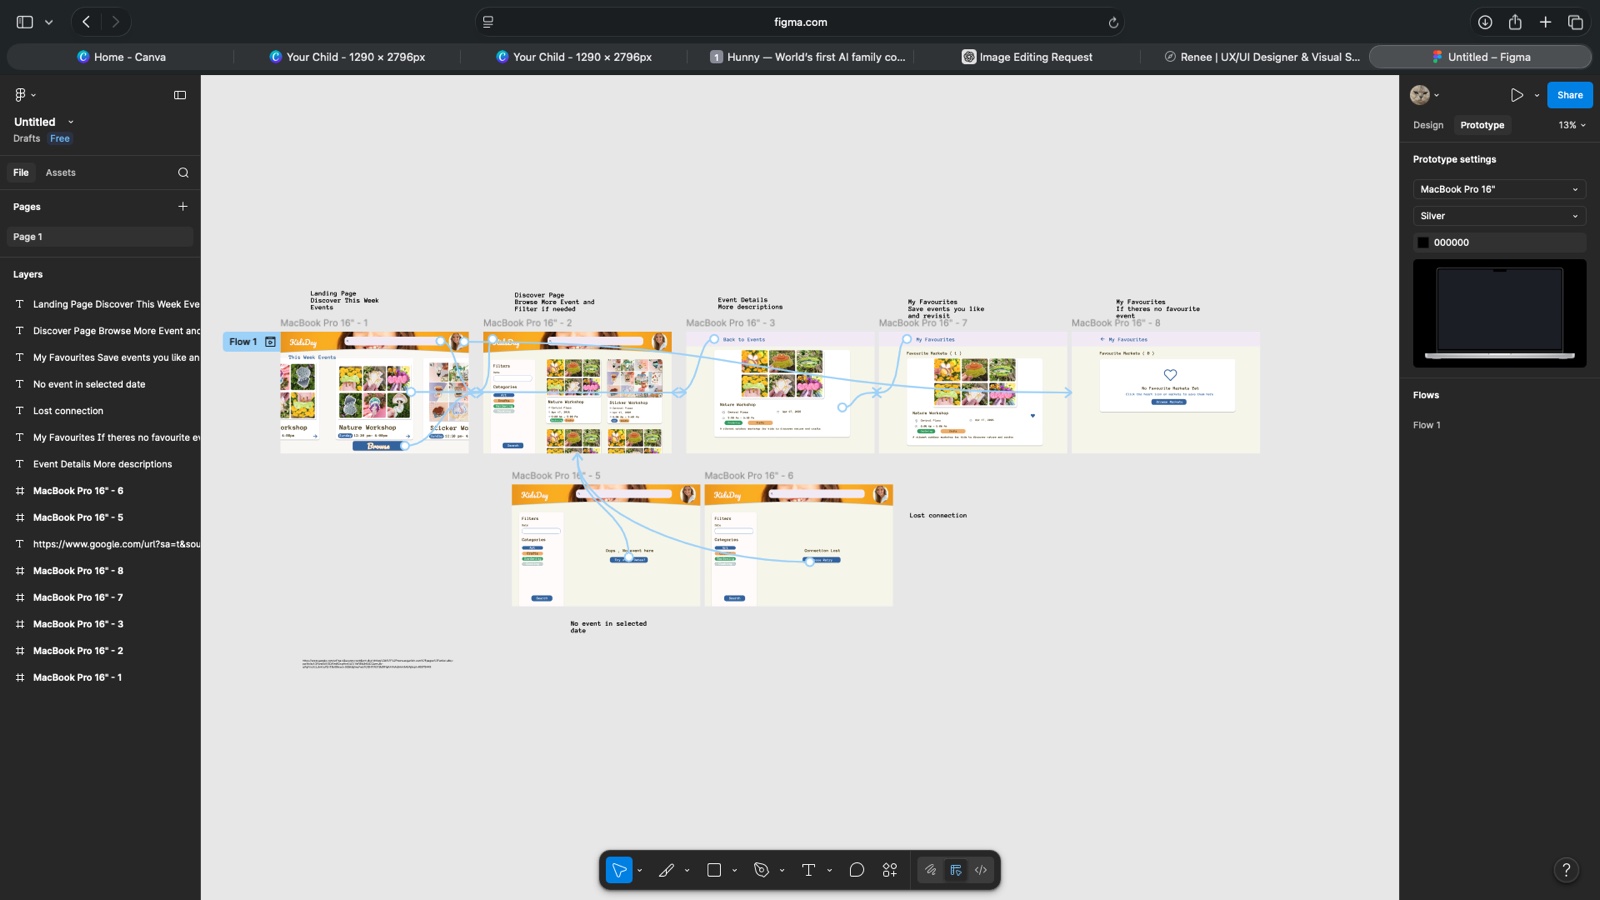Open the browser downloads icon
This screenshot has width=1600, height=900.
point(1485,22)
